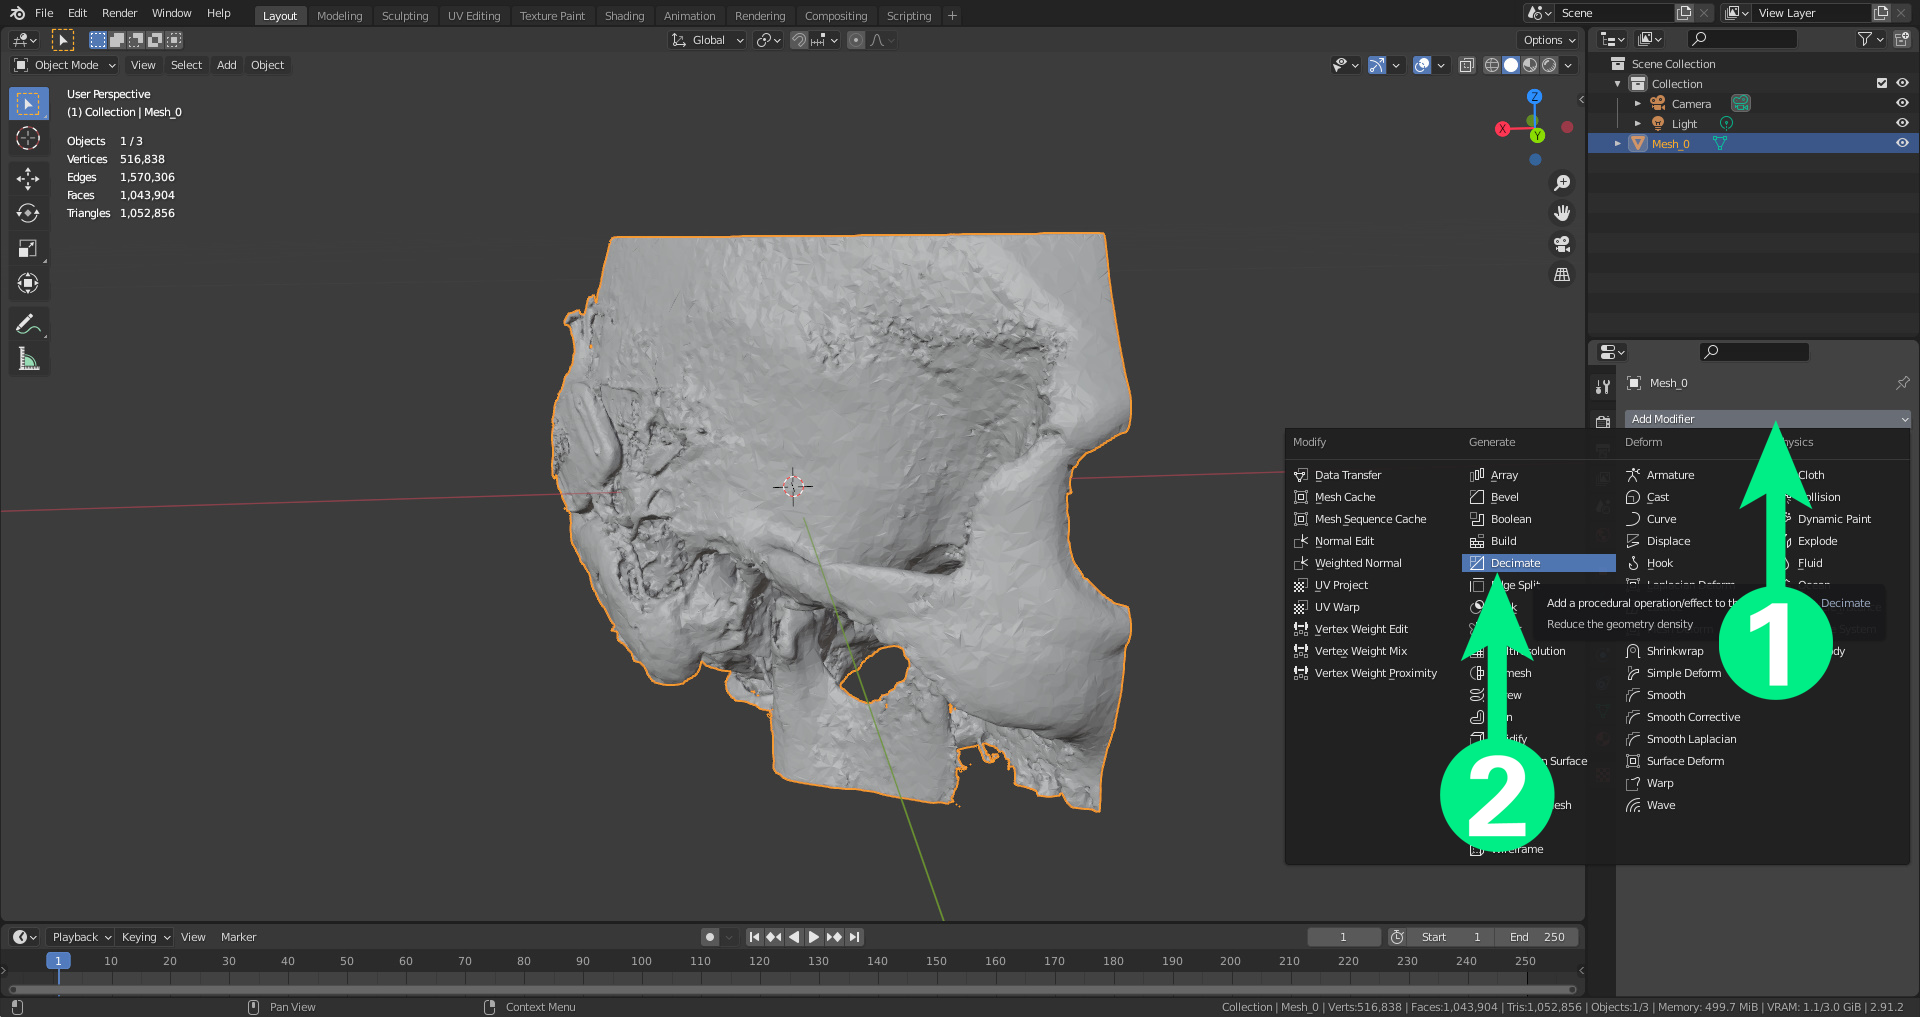
Task: Hide the Camera object in the outliner
Action: pyautogui.click(x=1902, y=103)
